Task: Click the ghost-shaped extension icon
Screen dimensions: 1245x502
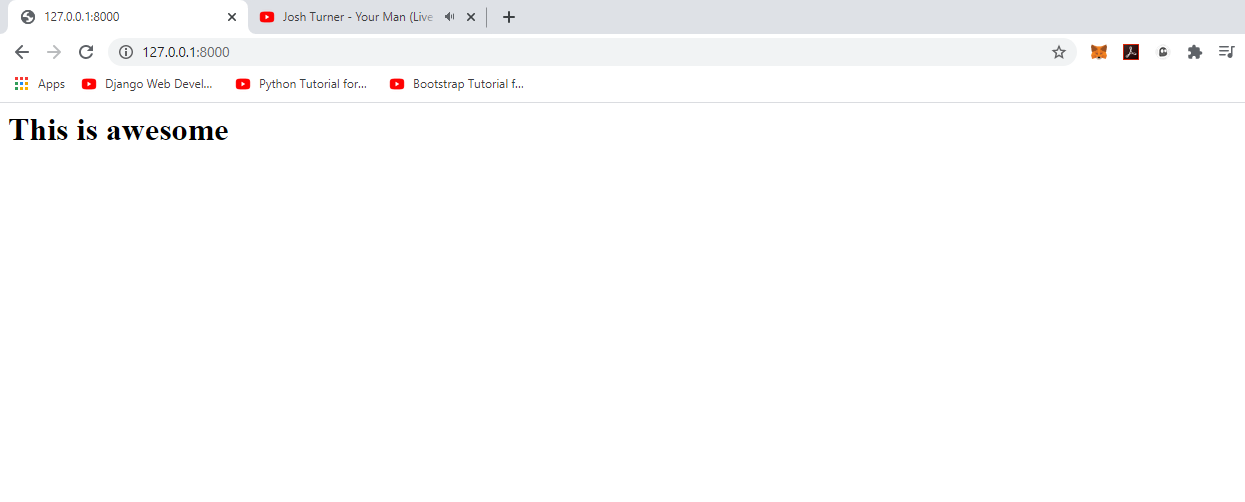Action: pyautogui.click(x=1163, y=52)
